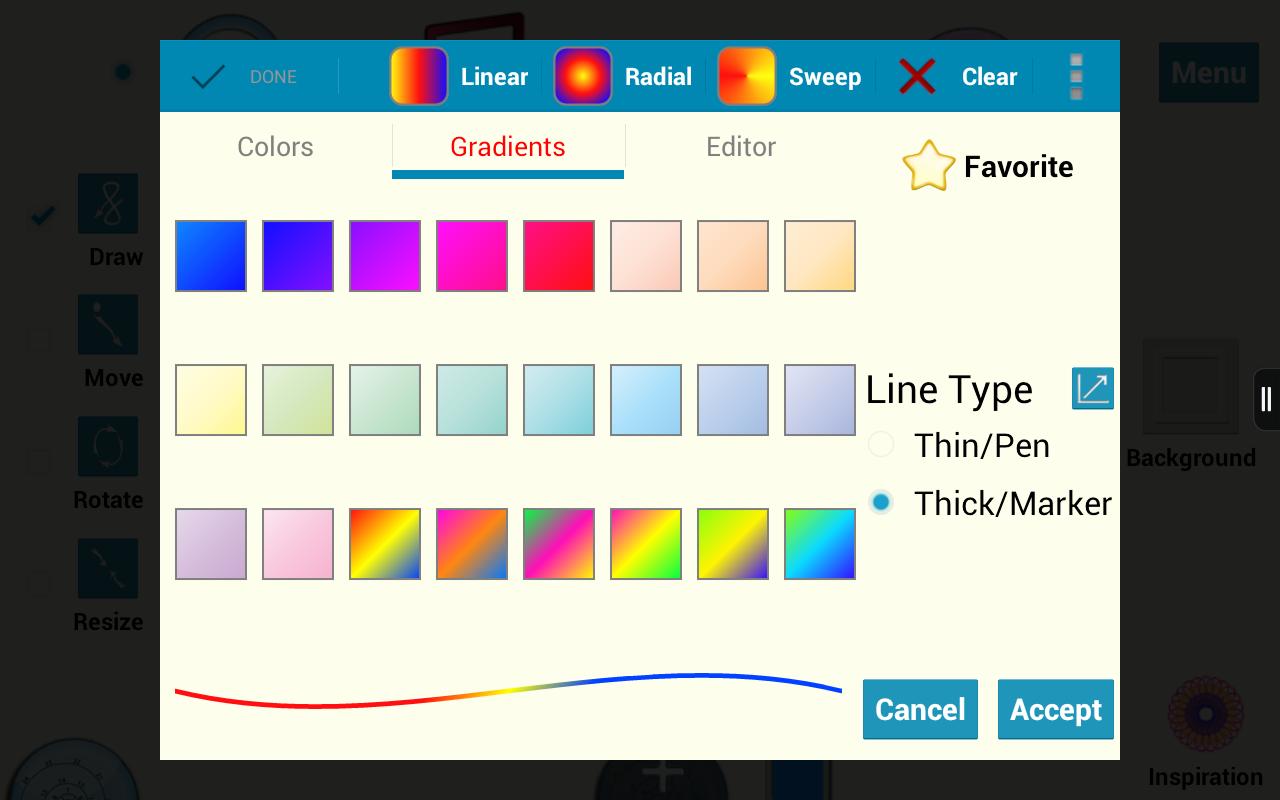Screen dimensions: 1280x800
Task: Switch to the Colors tab
Action: [275, 147]
